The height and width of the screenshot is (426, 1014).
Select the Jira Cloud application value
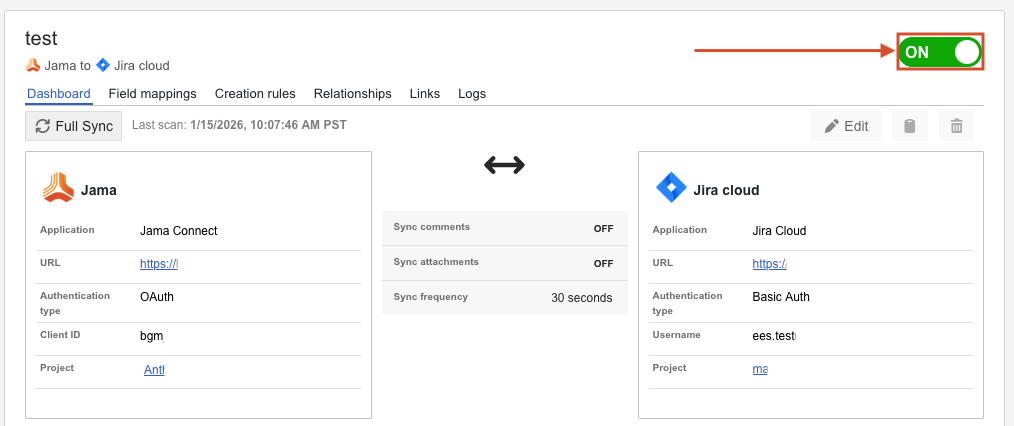(779, 231)
